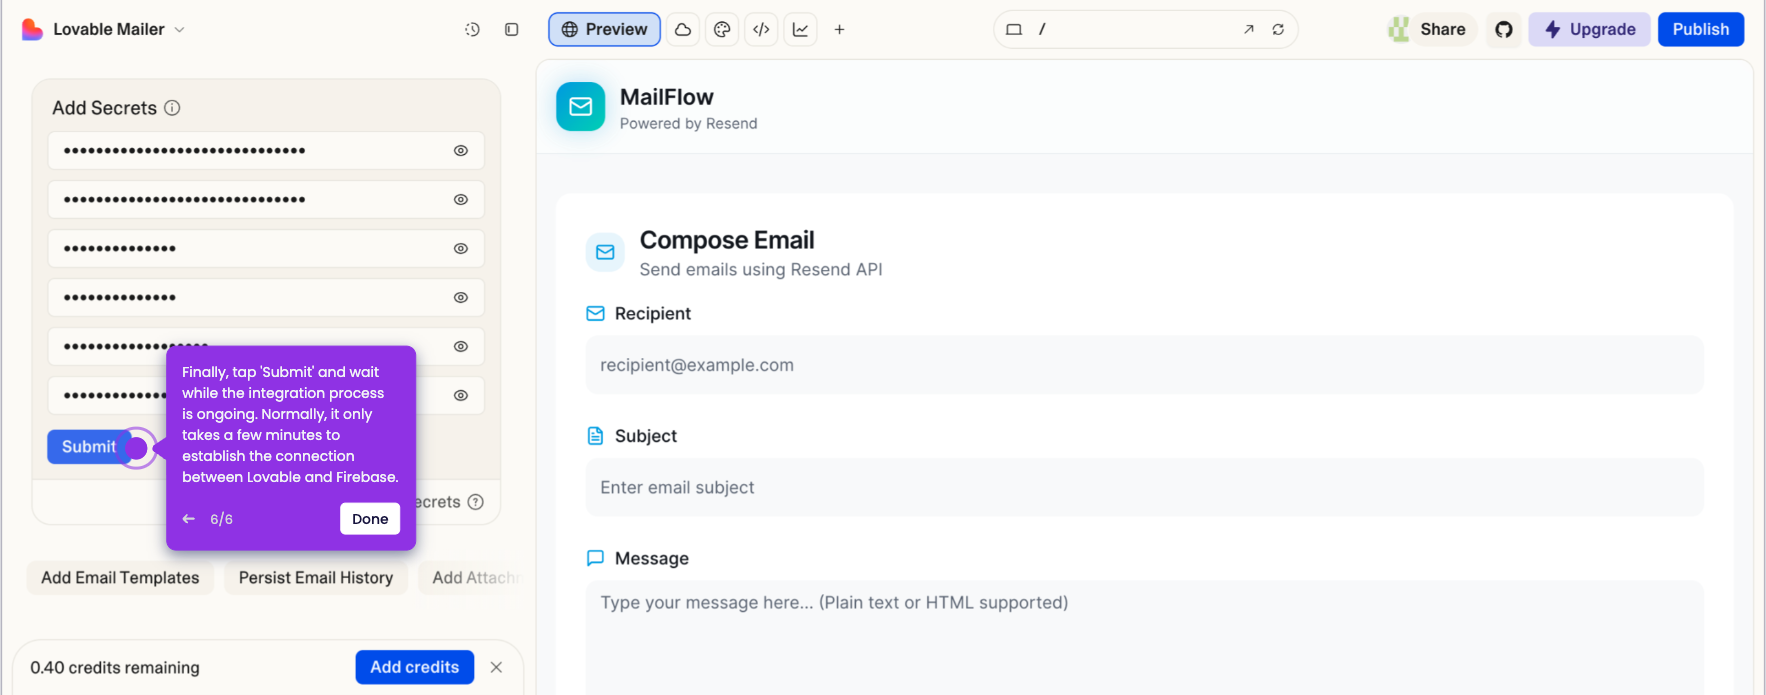Select Add Email Templates suggestion

click(x=120, y=578)
